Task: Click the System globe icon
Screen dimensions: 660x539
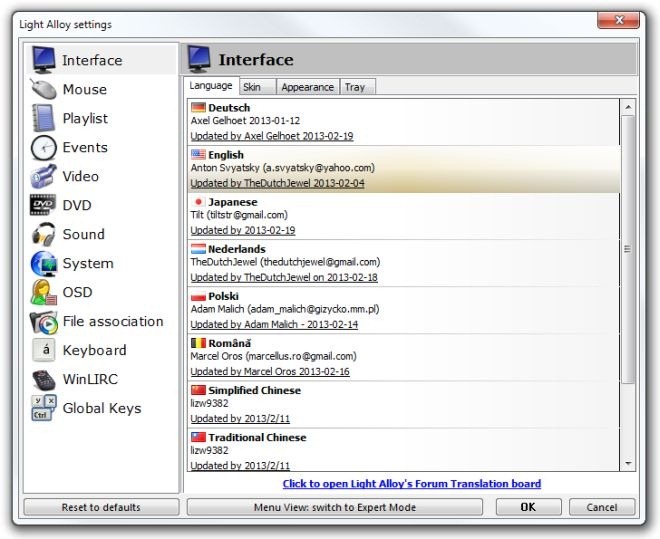Action: 43,263
